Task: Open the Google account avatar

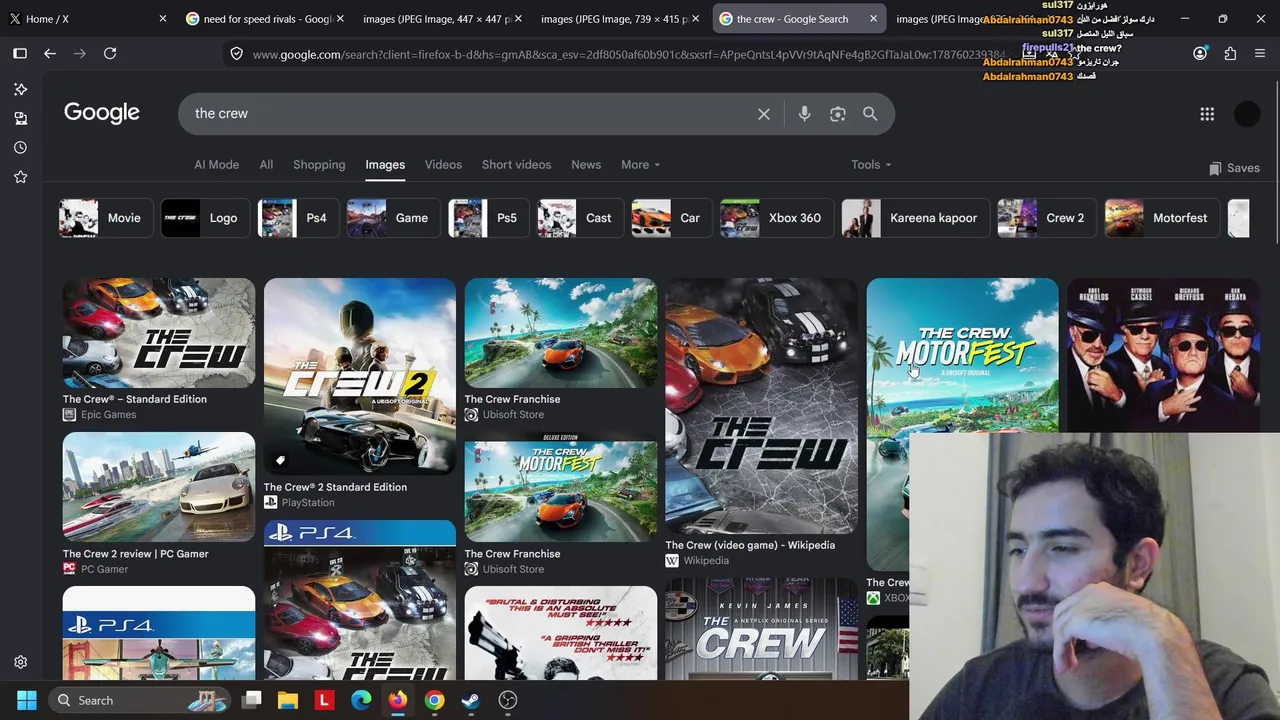Action: point(1247,114)
